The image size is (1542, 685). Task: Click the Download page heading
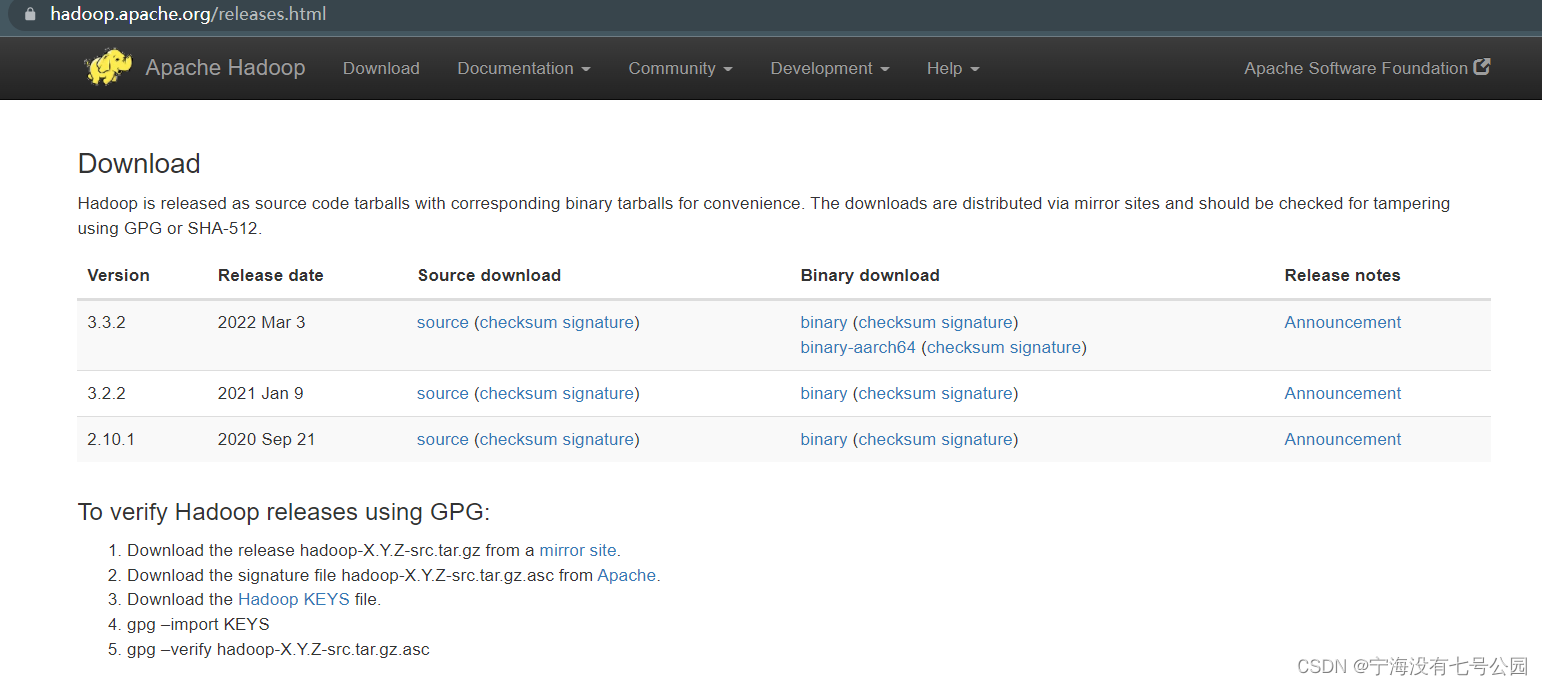(139, 163)
